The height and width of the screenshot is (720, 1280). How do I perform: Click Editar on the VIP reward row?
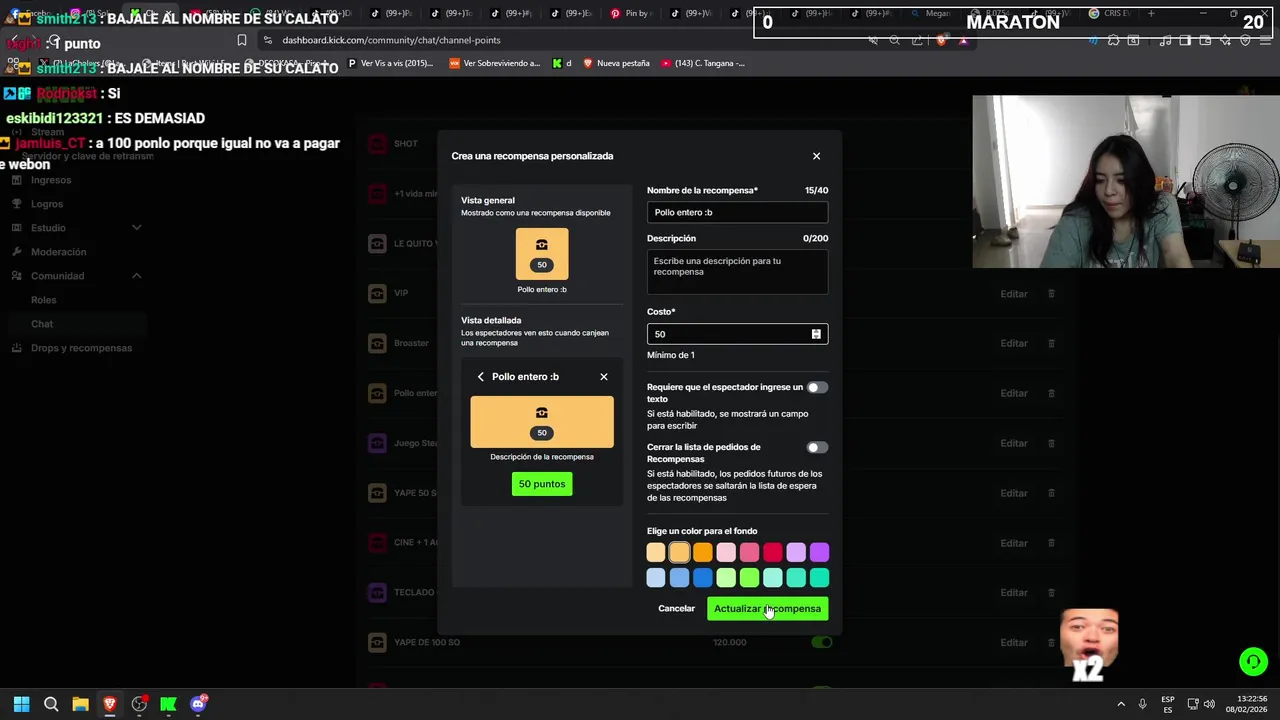[1014, 294]
